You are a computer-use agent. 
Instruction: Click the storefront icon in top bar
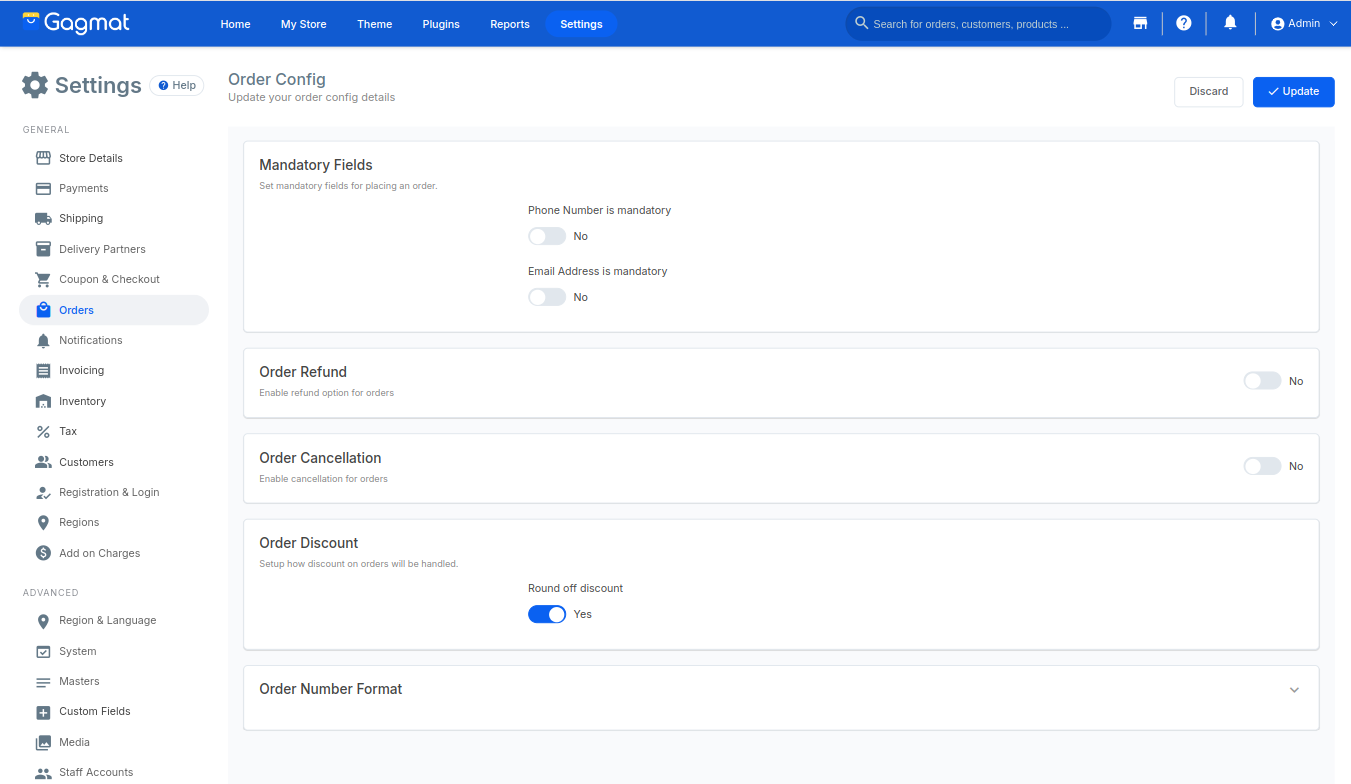pos(1140,23)
